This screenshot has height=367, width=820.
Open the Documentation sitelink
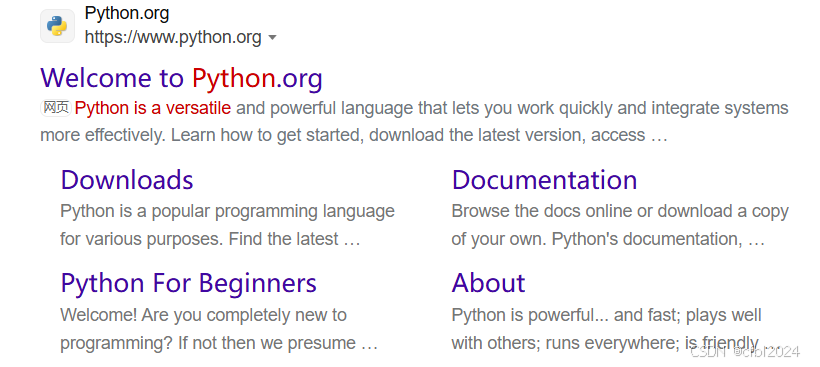(544, 179)
